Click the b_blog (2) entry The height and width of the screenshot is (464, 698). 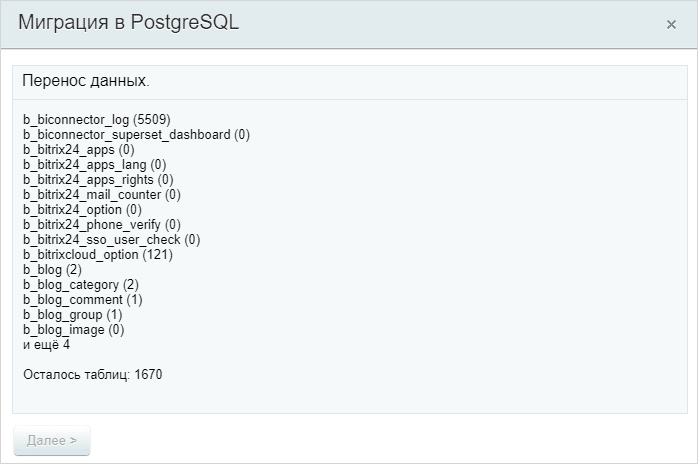click(x=52, y=269)
